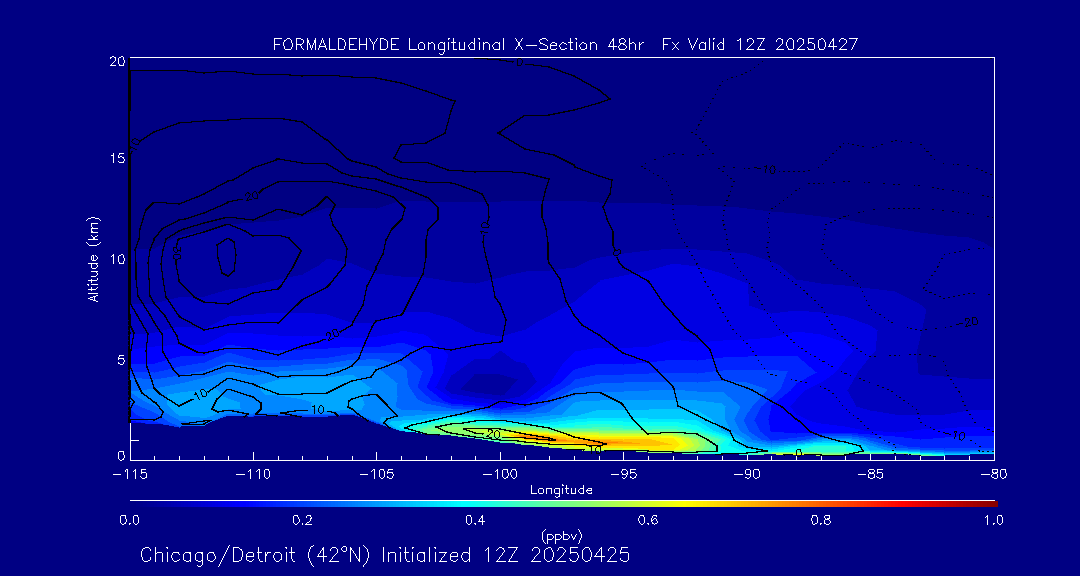Select the longitude tick label -115
1080x576 pixels.
(129, 475)
